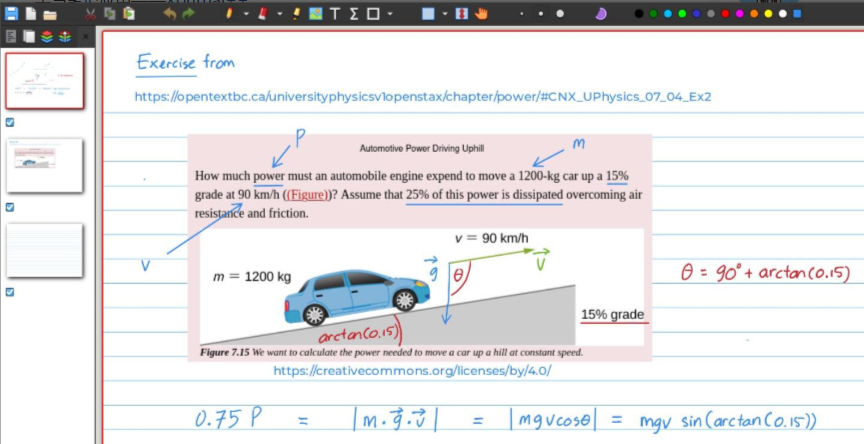864x444 pixels.
Task: Pick the bright green color swatch
Action: point(682,14)
